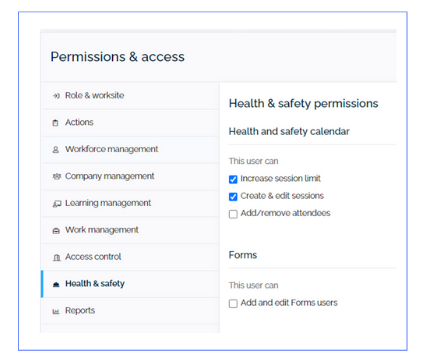
Task: Enable Add/remove attendees checkbox
Action: (233, 214)
